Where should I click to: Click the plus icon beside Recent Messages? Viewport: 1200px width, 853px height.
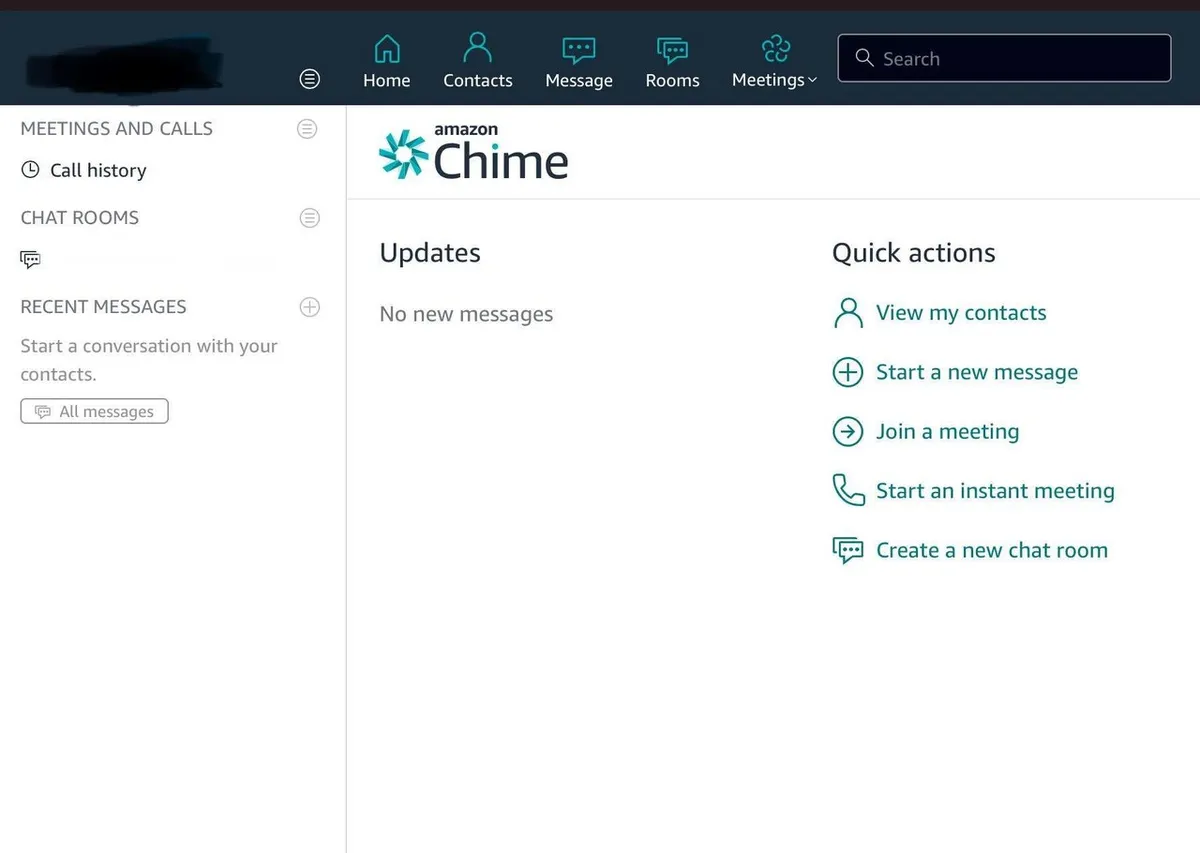coord(310,307)
